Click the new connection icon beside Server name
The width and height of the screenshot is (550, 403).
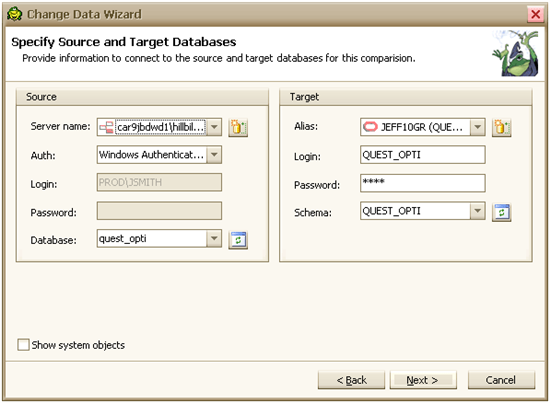point(238,127)
